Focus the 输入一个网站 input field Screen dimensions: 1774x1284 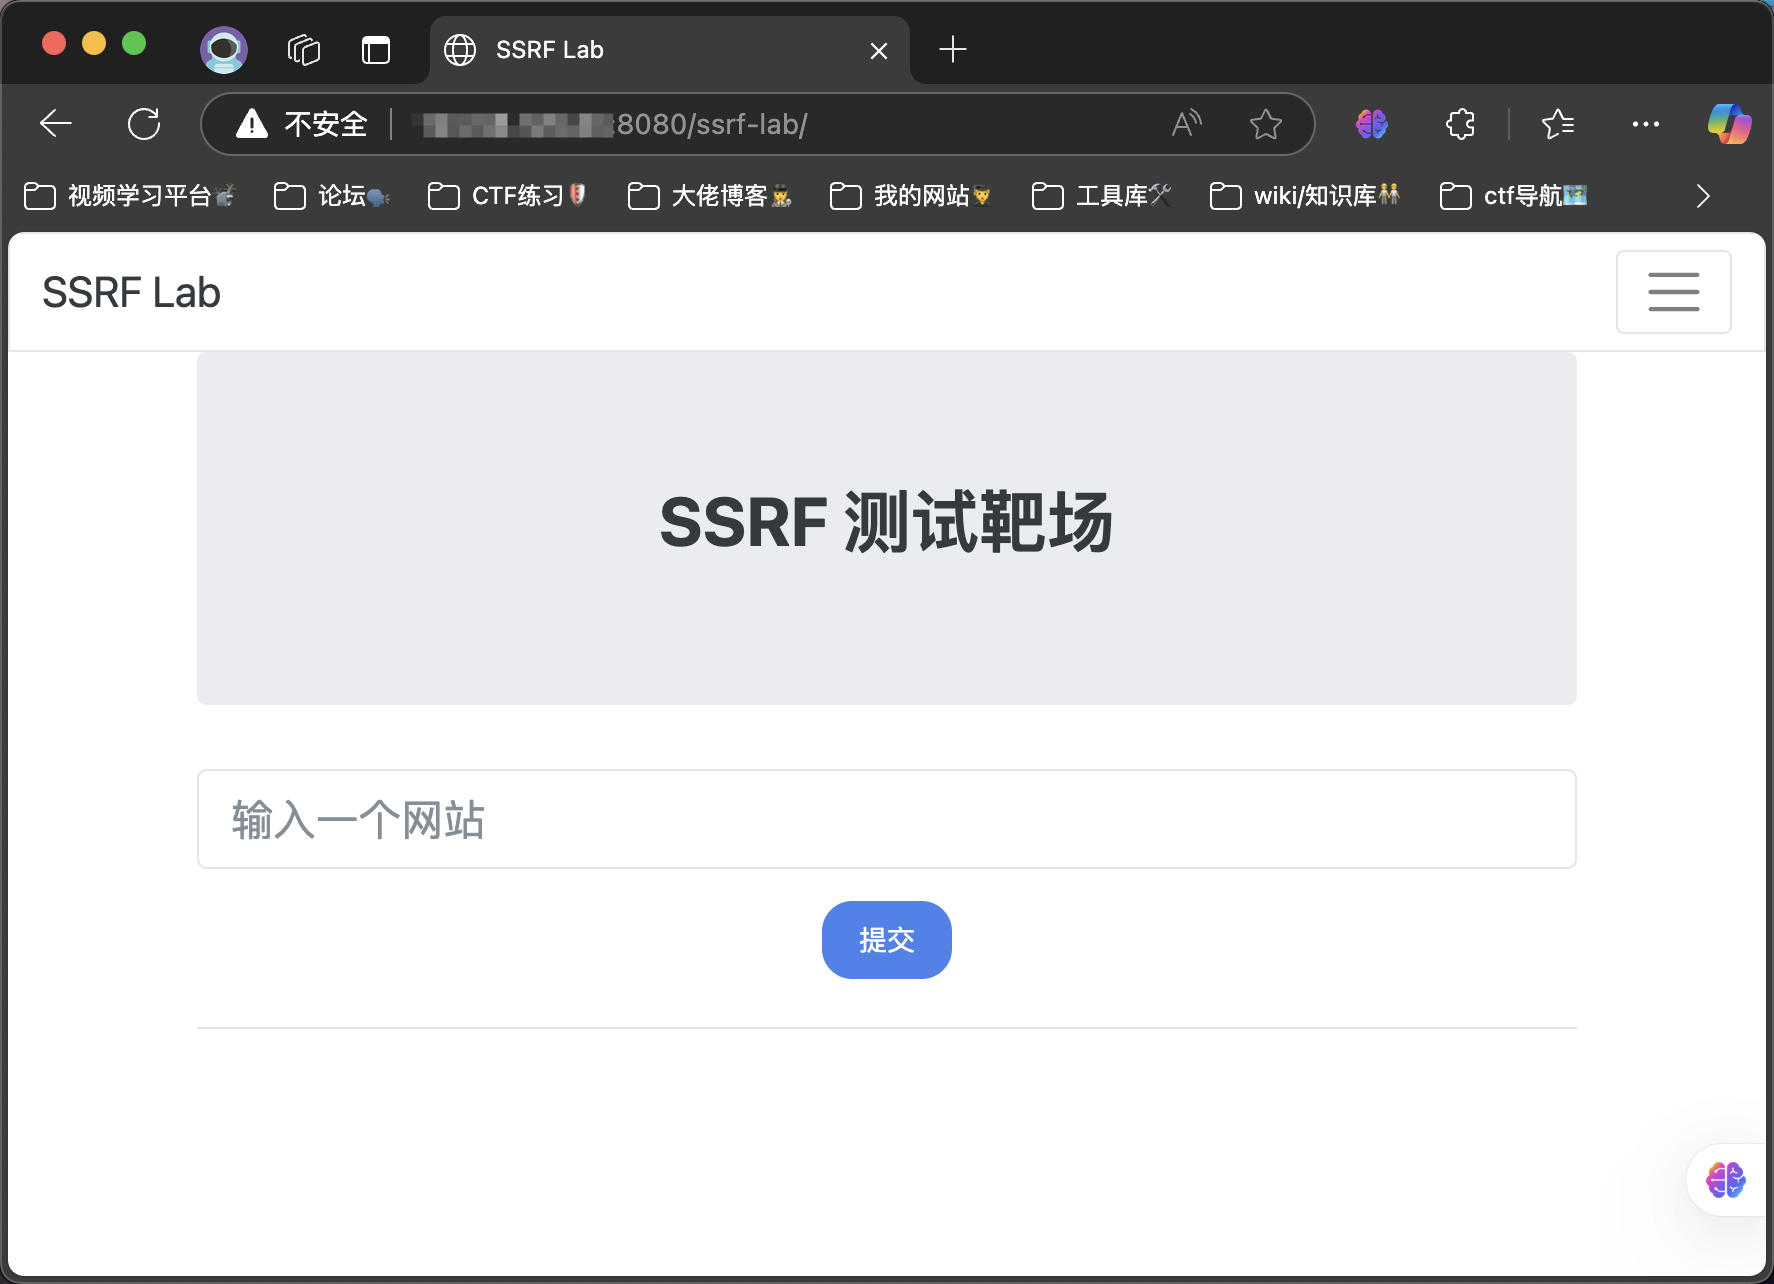[886, 819]
